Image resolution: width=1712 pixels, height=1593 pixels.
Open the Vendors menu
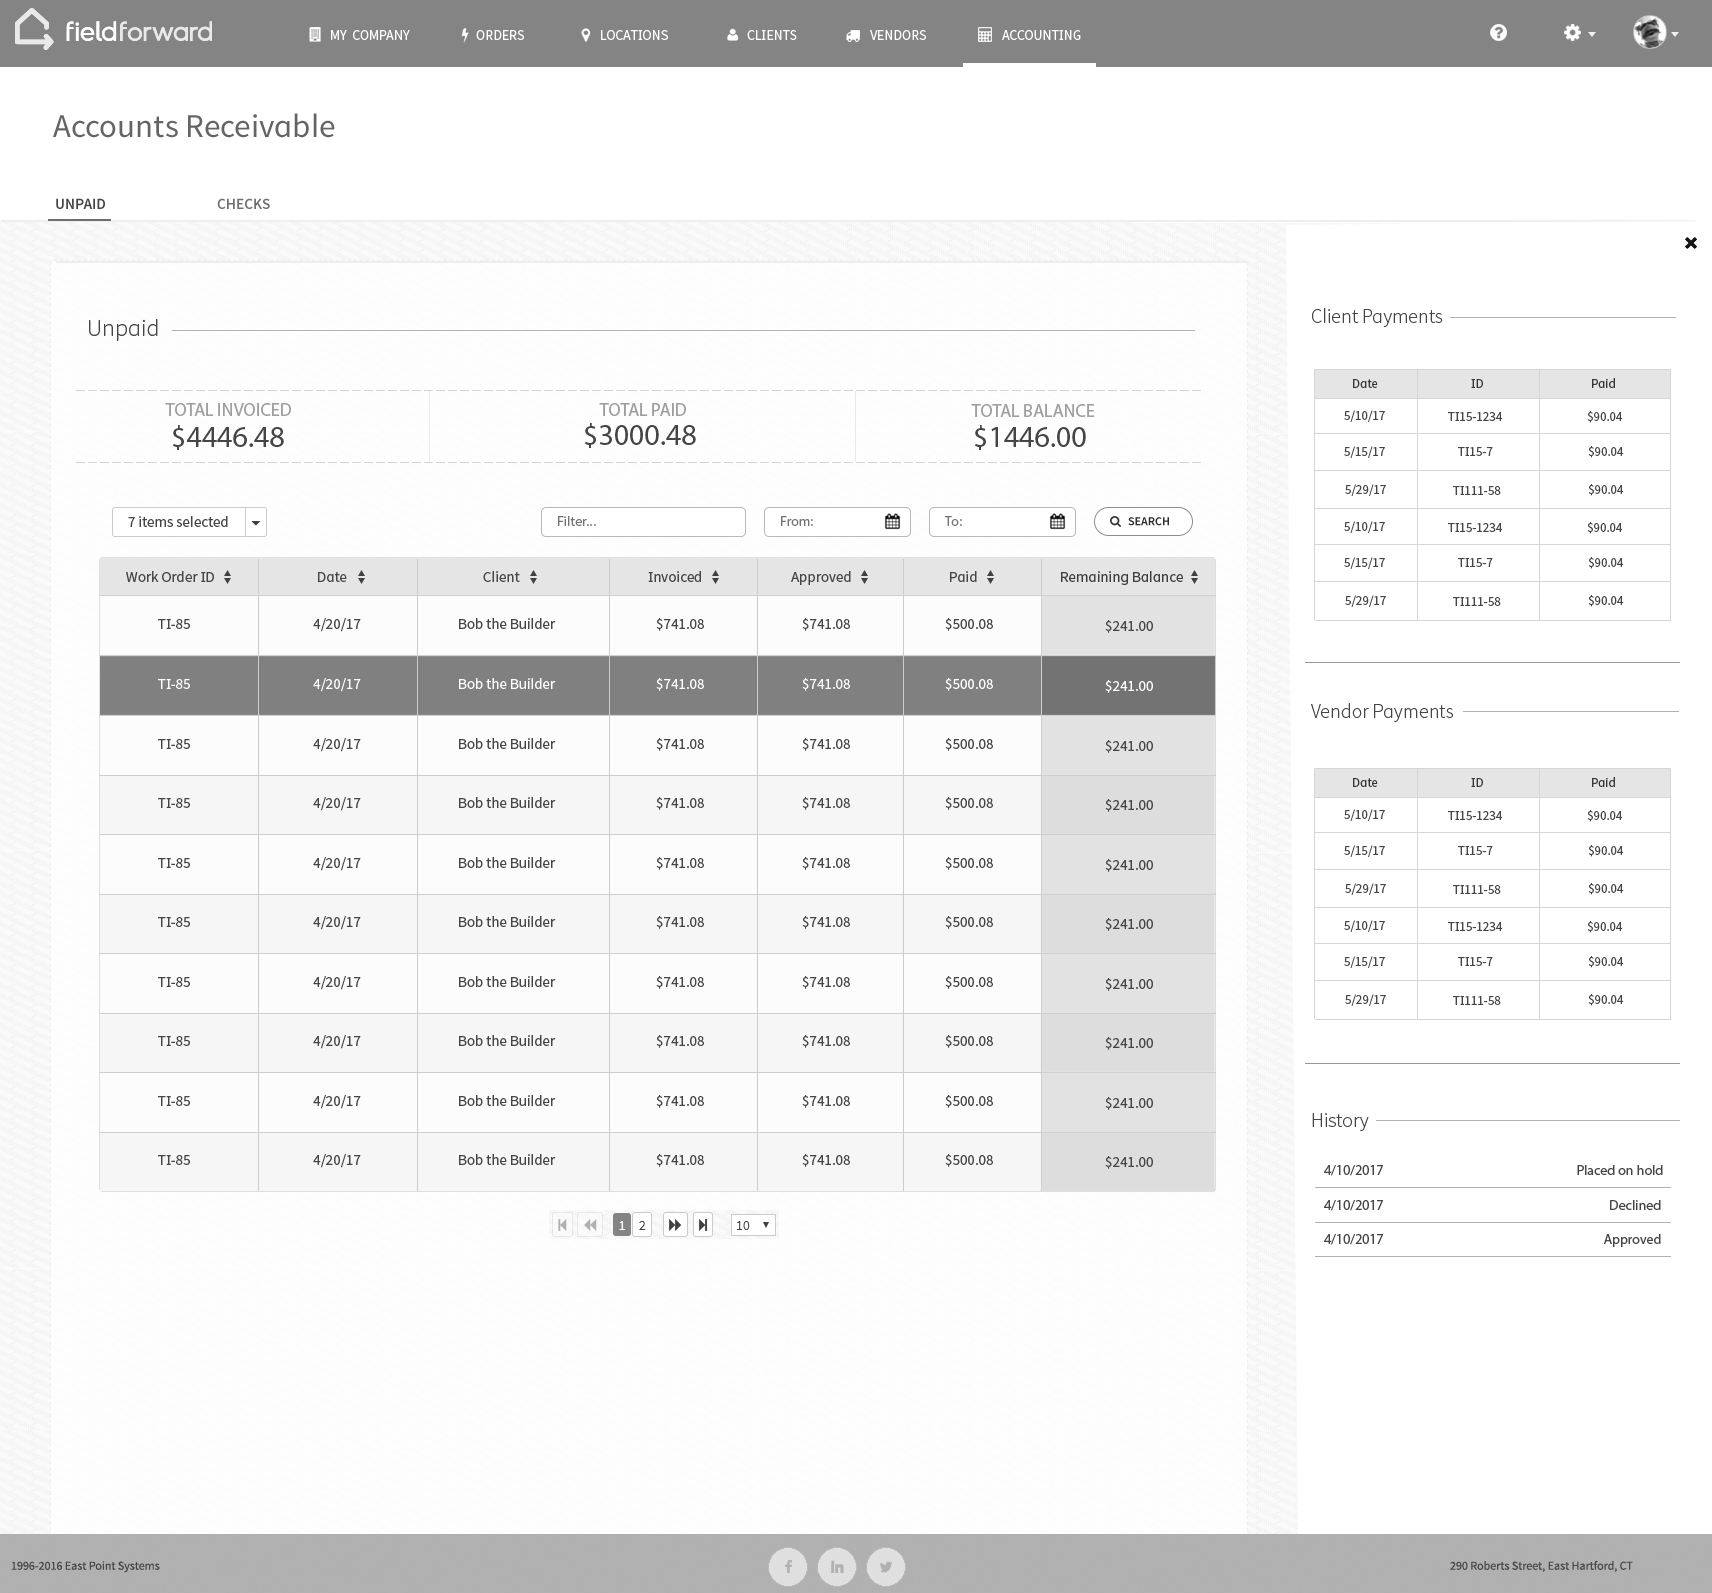coord(886,35)
